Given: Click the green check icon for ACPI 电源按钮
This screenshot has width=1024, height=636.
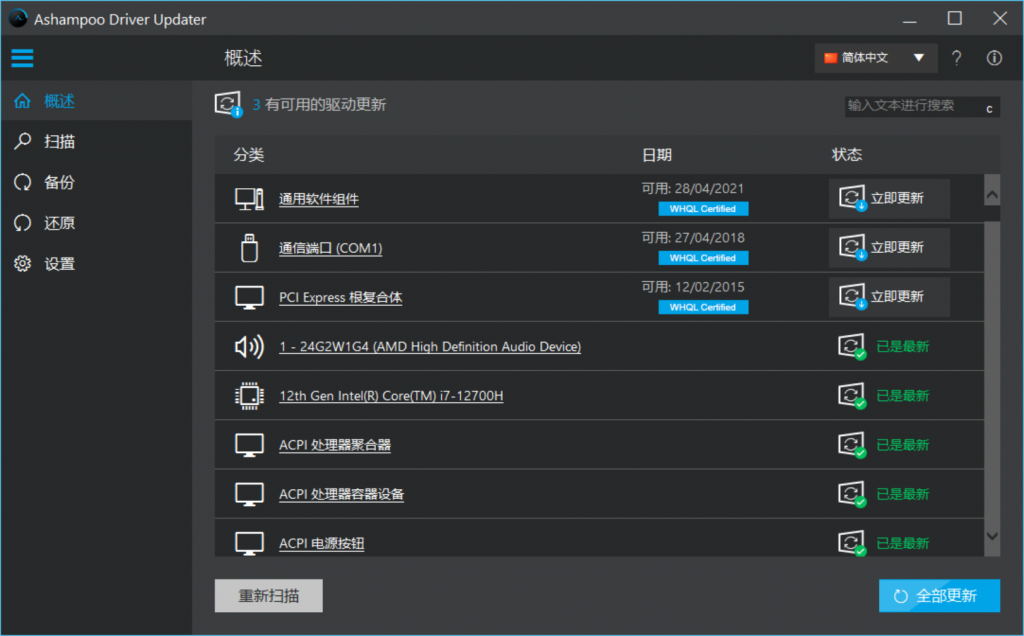Looking at the screenshot, I should point(851,542).
